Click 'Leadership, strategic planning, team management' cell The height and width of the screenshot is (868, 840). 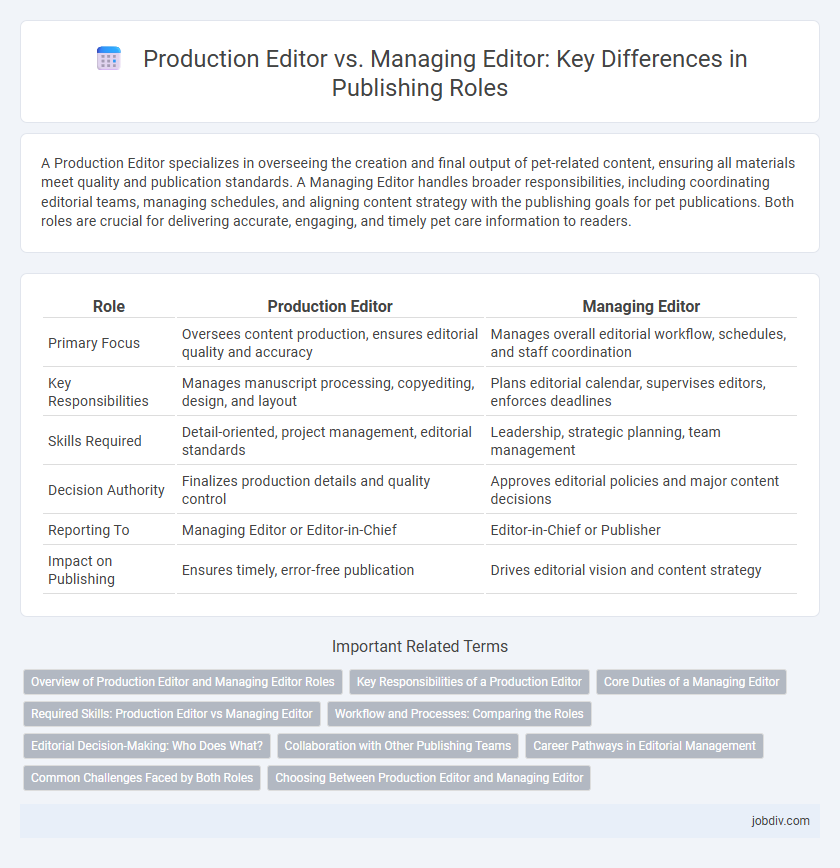[x=641, y=441]
